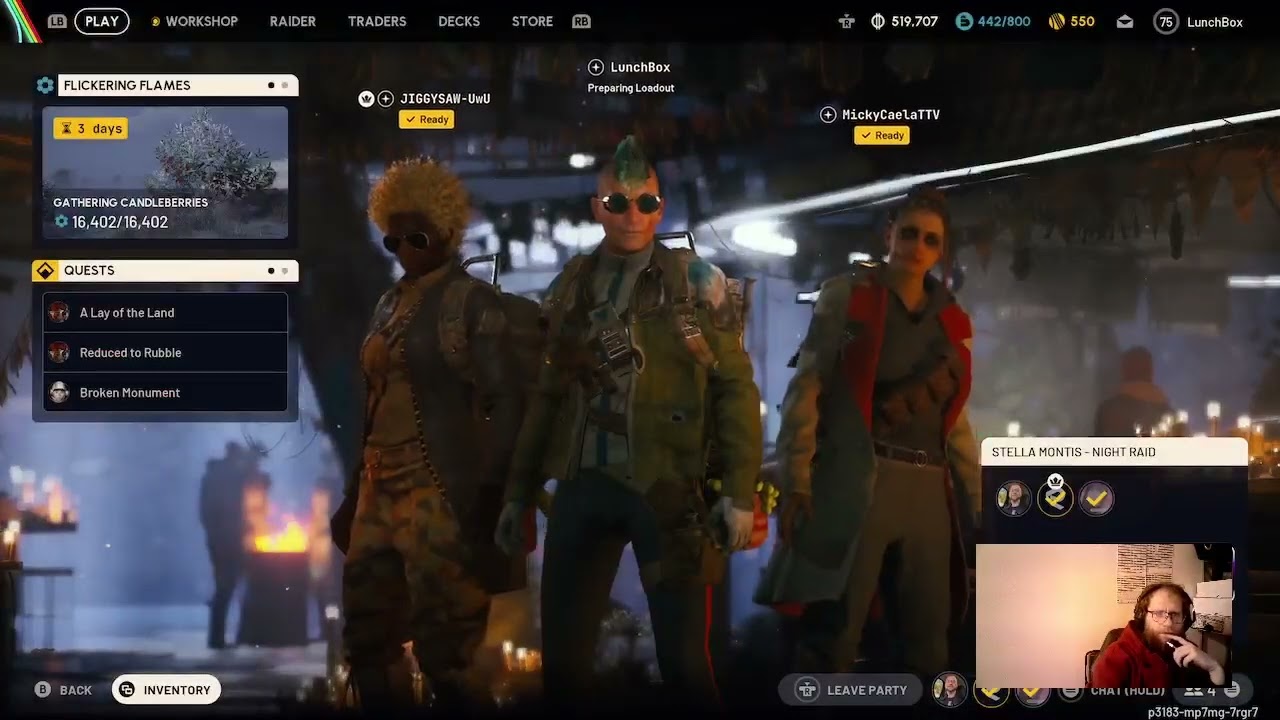Click the Preparing Loadout status text
Image resolution: width=1280 pixels, height=720 pixels.
click(x=631, y=88)
